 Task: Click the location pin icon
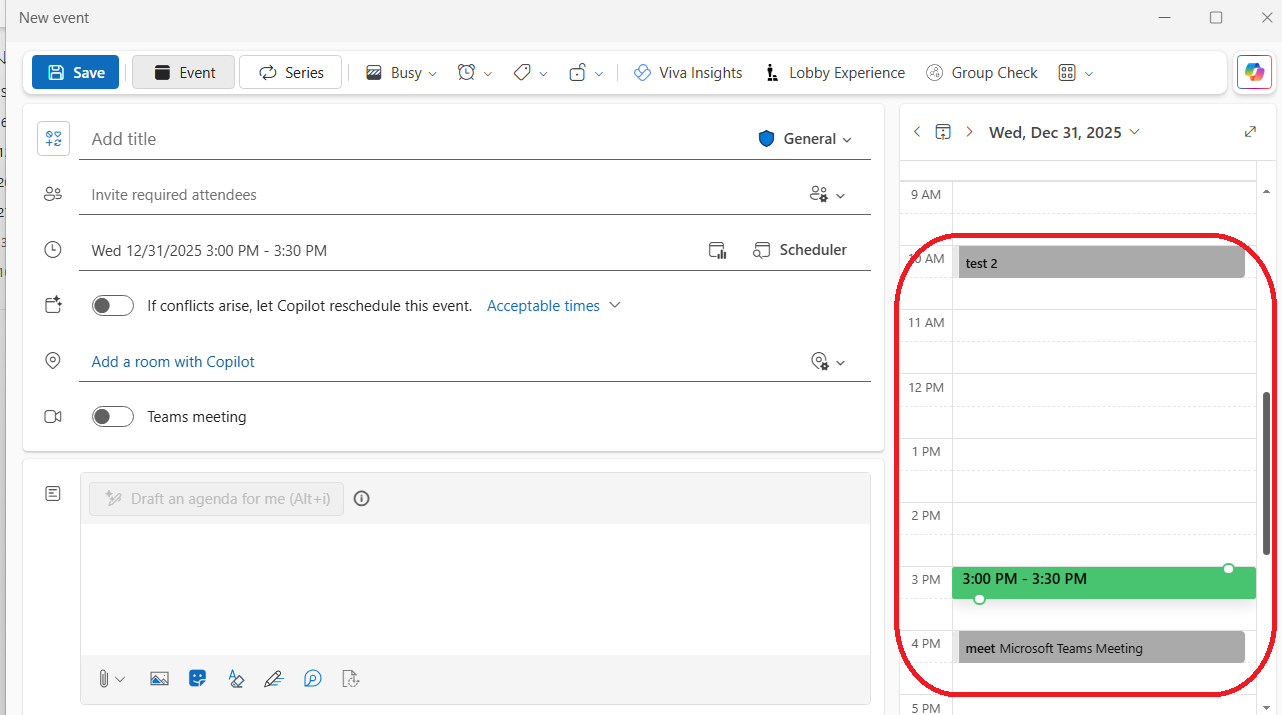click(x=53, y=362)
